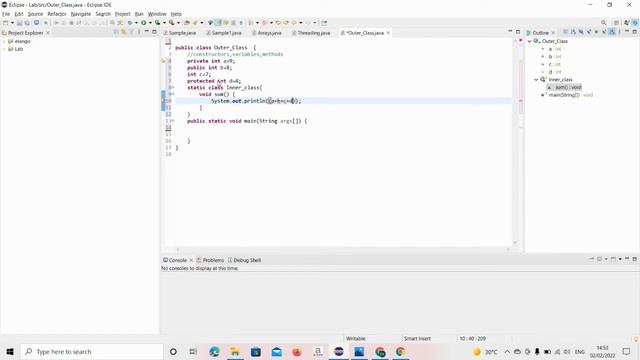Close the Outer_Class.java editor tab

tap(388, 33)
